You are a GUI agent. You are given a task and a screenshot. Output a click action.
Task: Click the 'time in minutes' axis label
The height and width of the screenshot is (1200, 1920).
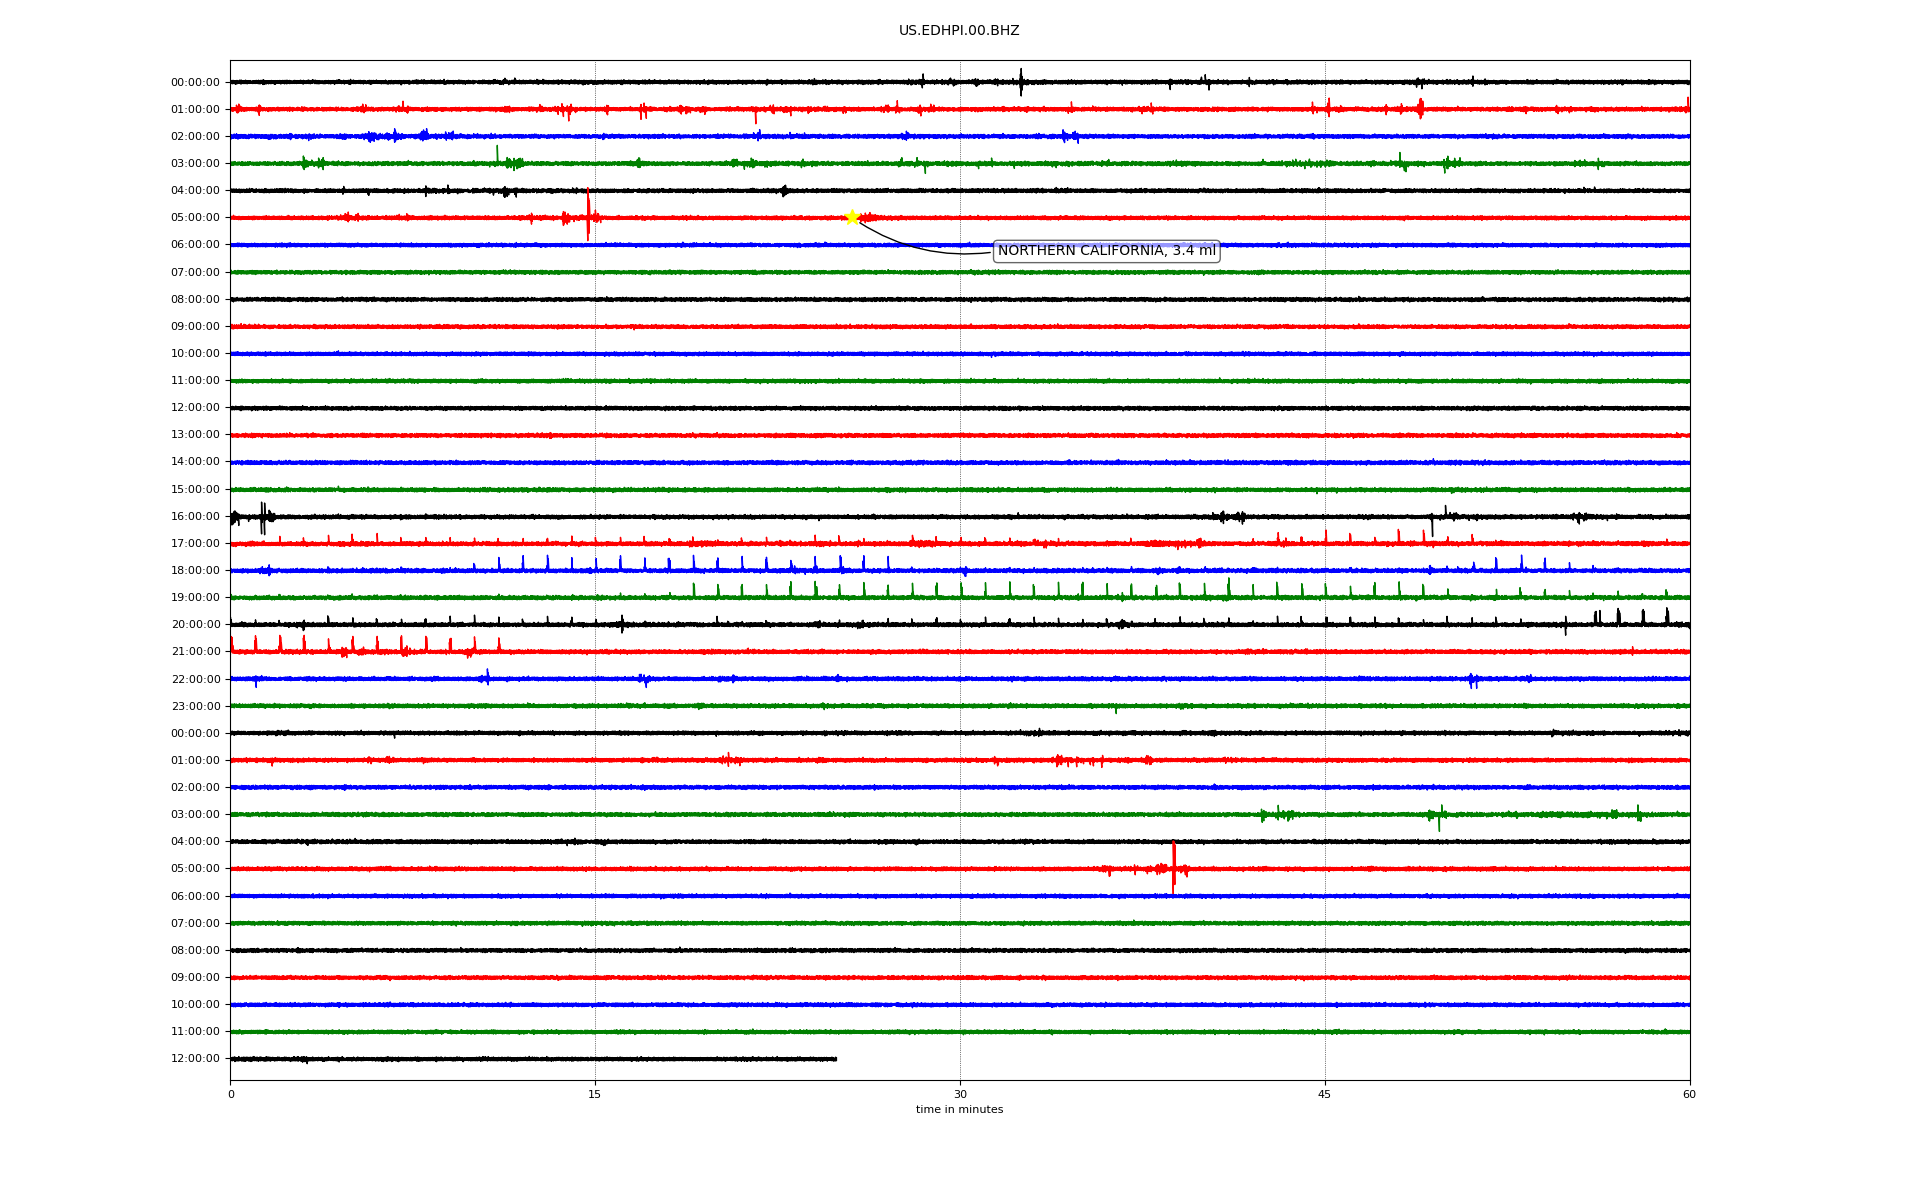[x=958, y=1110]
